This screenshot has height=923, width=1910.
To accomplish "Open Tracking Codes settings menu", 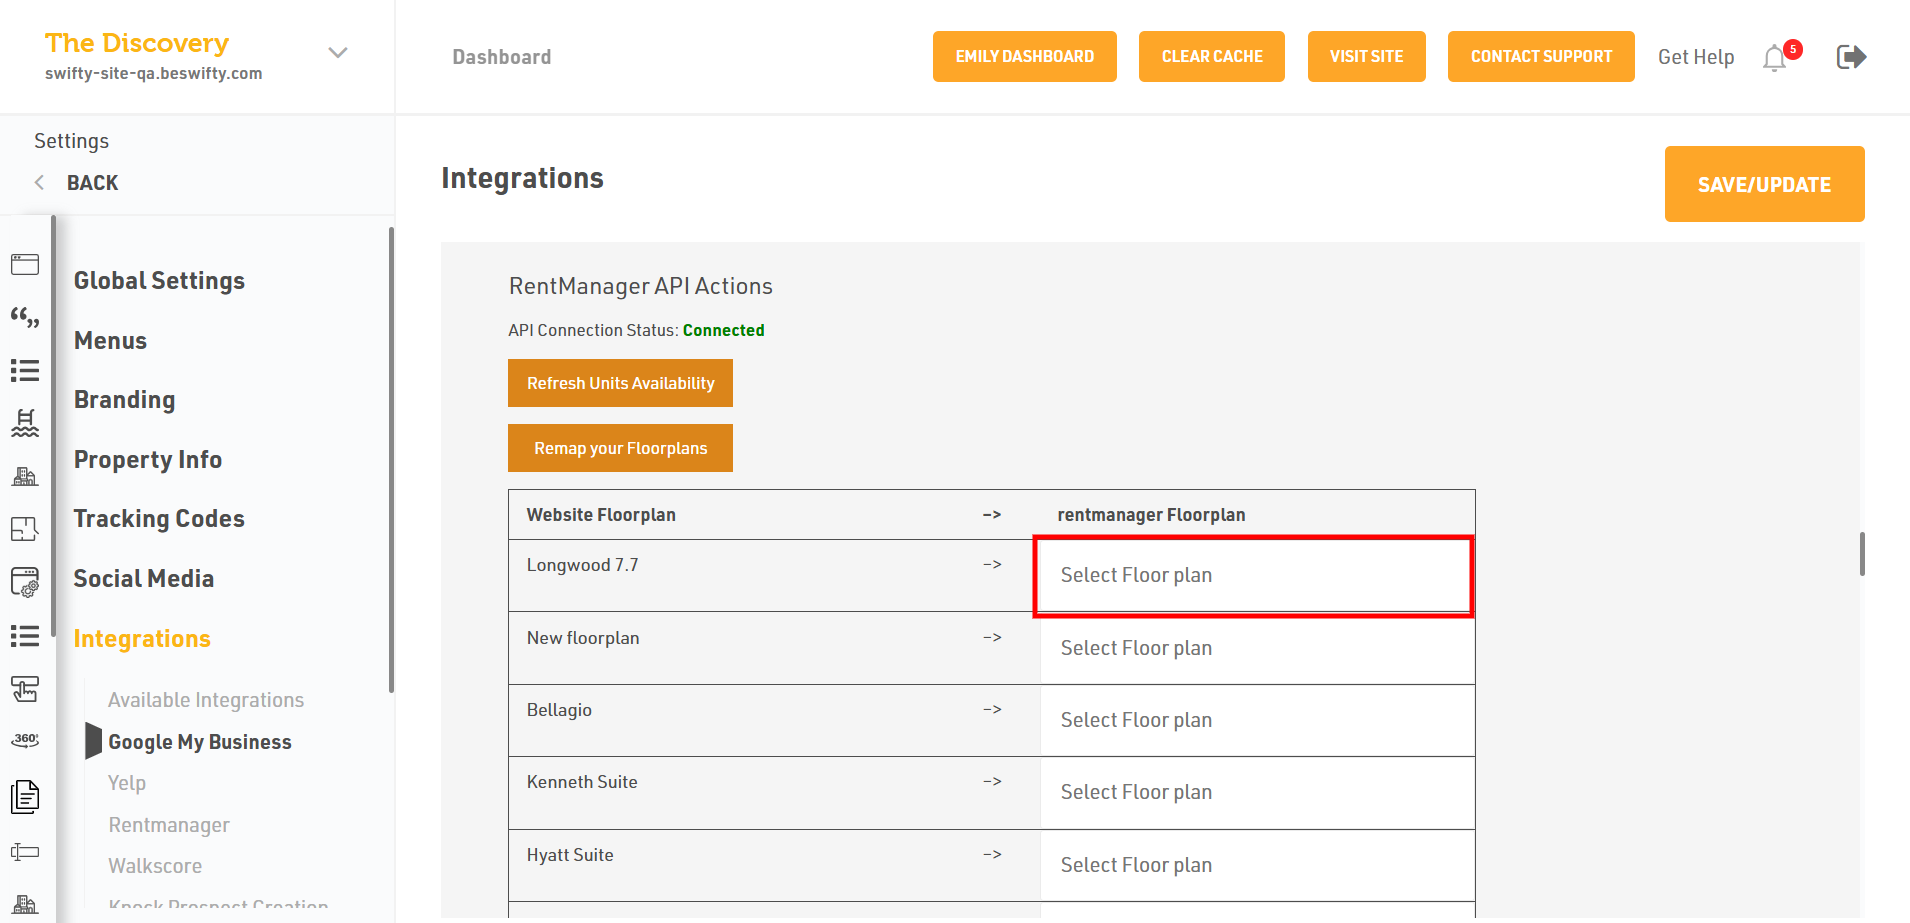I will (x=159, y=519).
